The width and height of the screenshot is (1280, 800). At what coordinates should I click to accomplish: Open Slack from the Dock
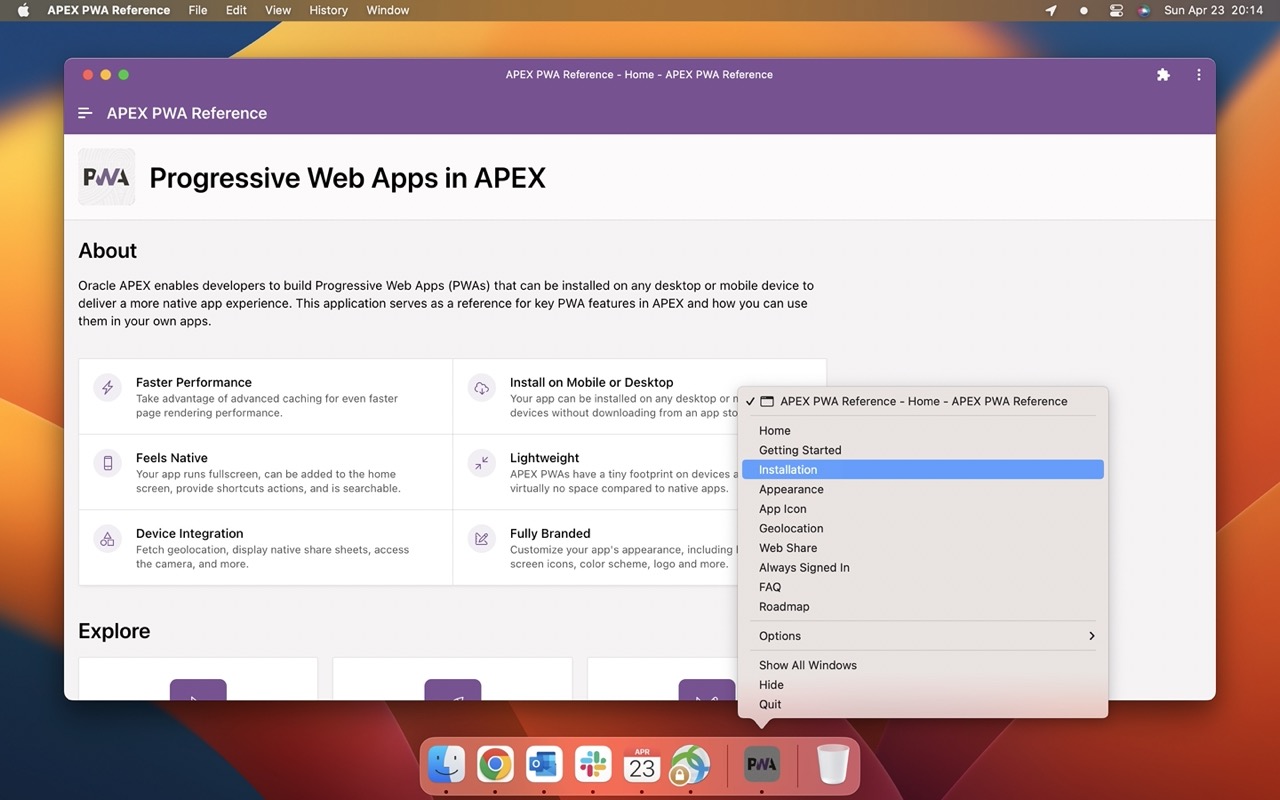(593, 766)
